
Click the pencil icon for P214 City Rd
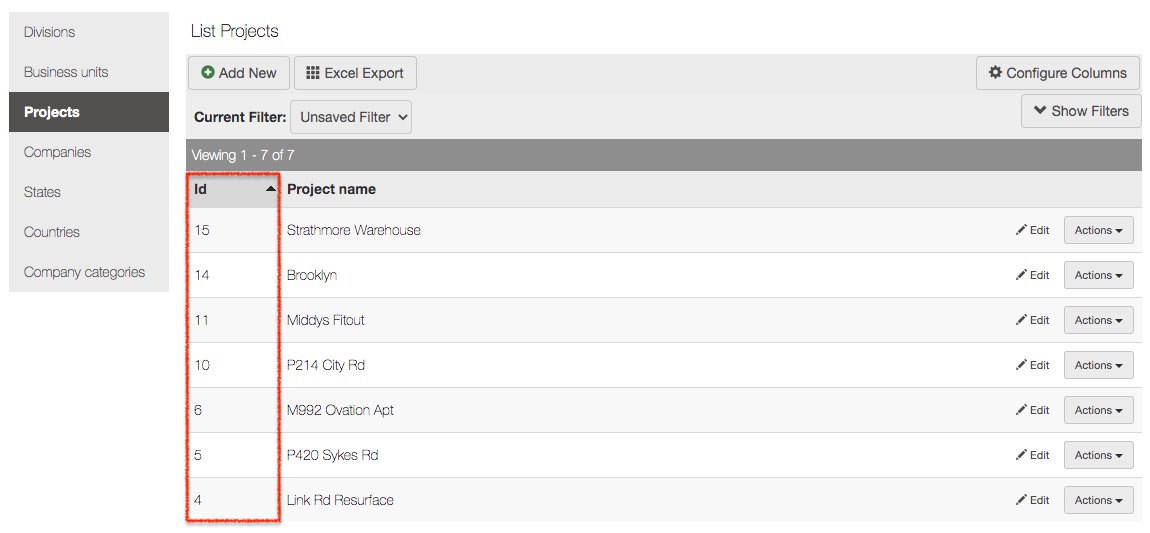tap(1021, 365)
